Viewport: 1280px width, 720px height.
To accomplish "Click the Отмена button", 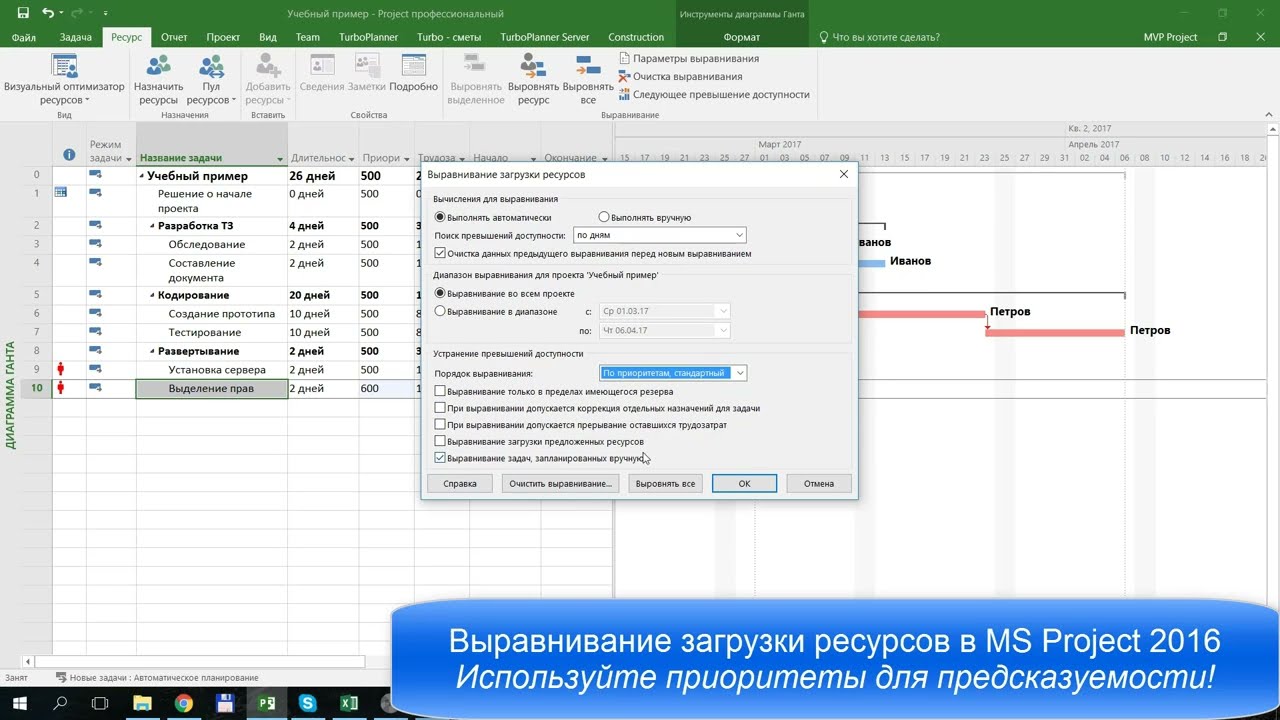I will (818, 483).
